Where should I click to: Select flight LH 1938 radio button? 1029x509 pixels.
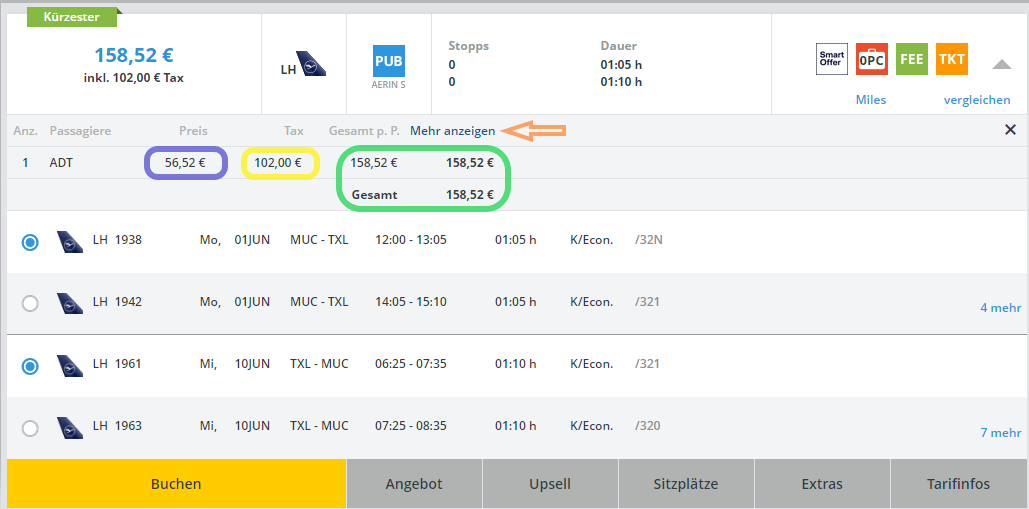click(30, 242)
